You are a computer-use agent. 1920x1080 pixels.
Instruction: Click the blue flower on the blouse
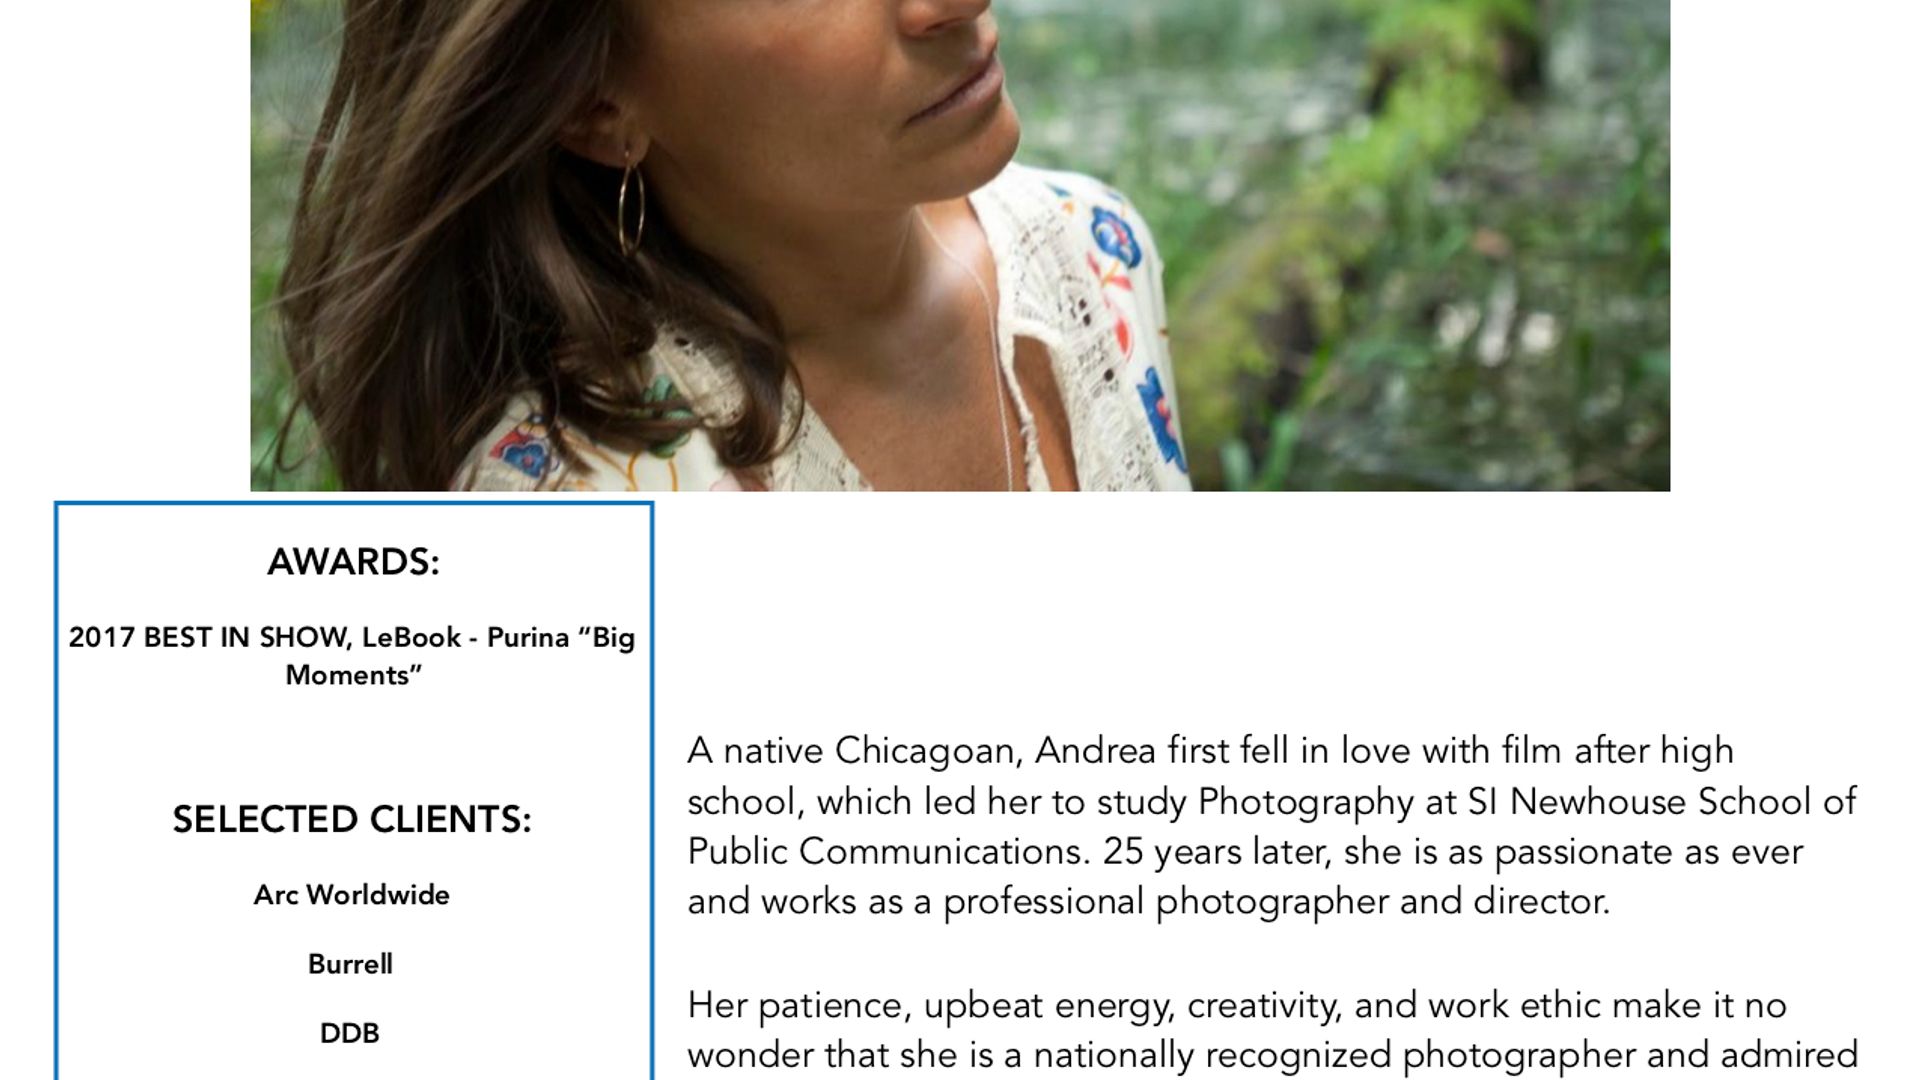click(x=1115, y=235)
